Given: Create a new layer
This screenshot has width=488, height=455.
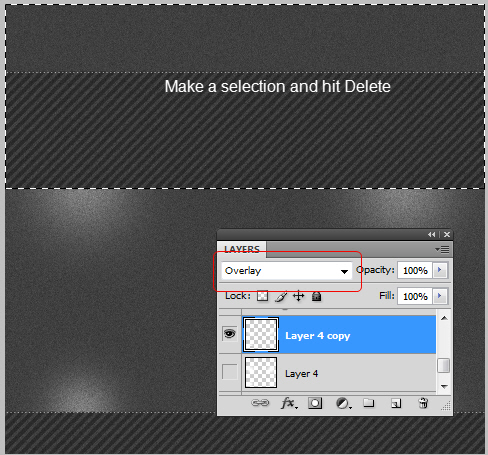Looking at the screenshot, I should [x=396, y=404].
